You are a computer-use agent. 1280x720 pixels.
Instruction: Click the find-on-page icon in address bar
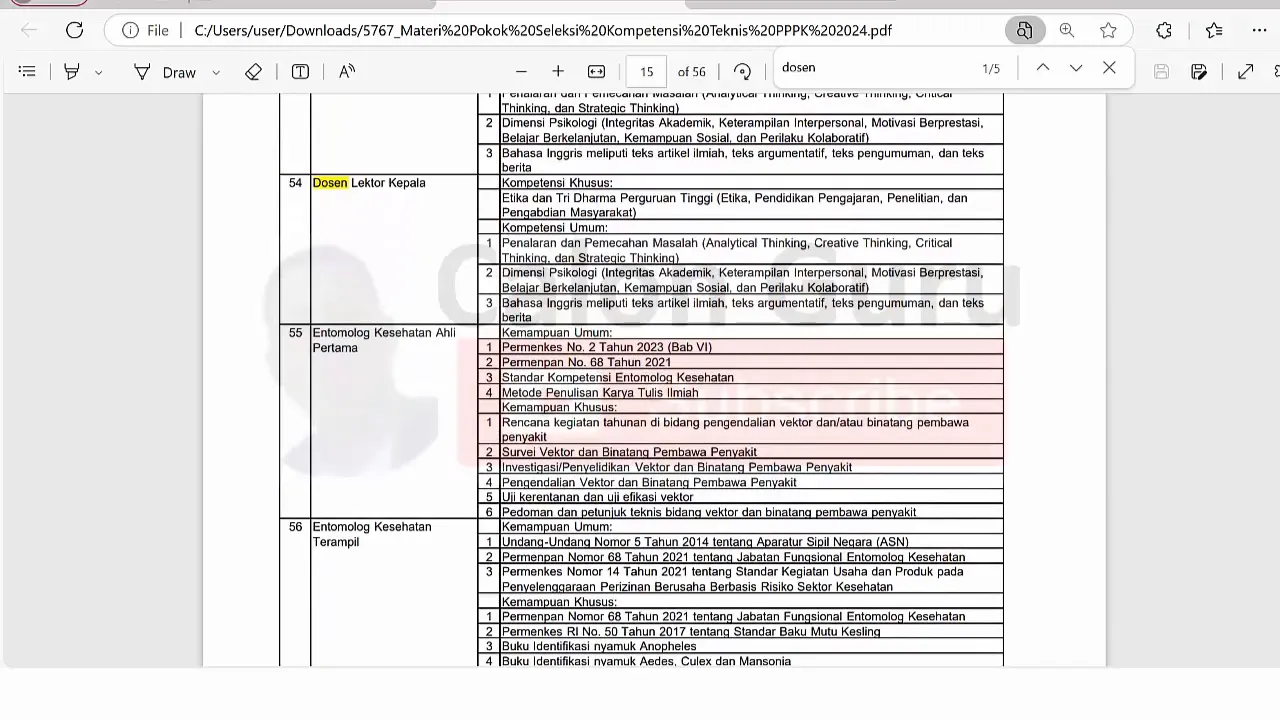pyautogui.click(x=1024, y=30)
